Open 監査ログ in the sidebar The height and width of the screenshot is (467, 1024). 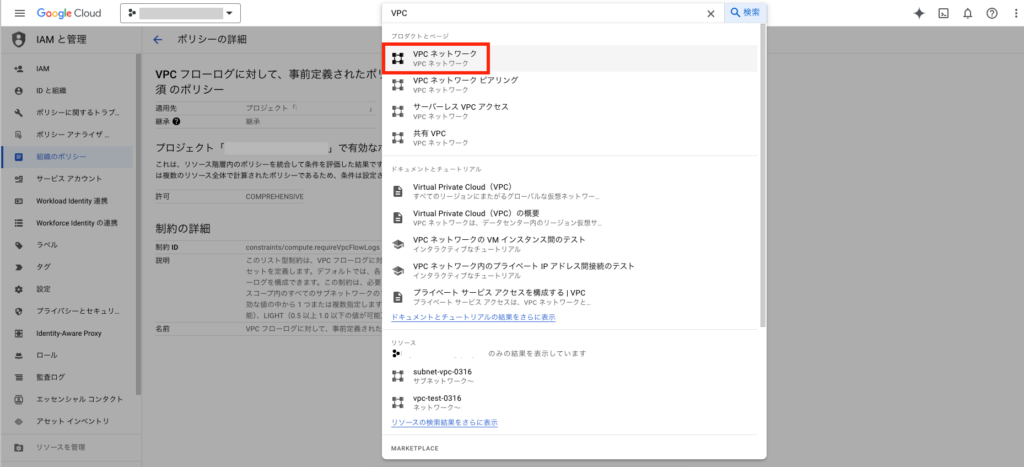click(x=69, y=377)
